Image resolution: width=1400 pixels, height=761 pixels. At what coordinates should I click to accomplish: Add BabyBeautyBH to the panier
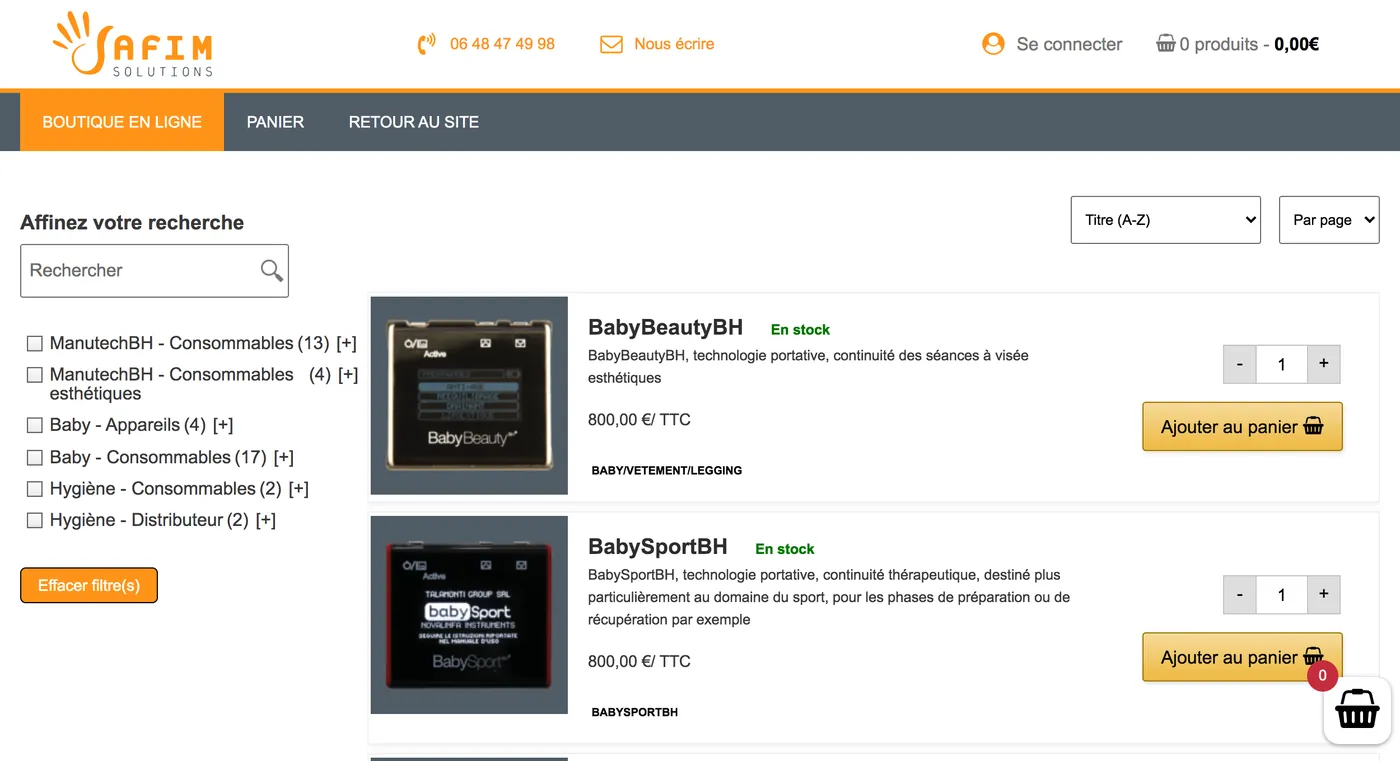click(x=1242, y=427)
